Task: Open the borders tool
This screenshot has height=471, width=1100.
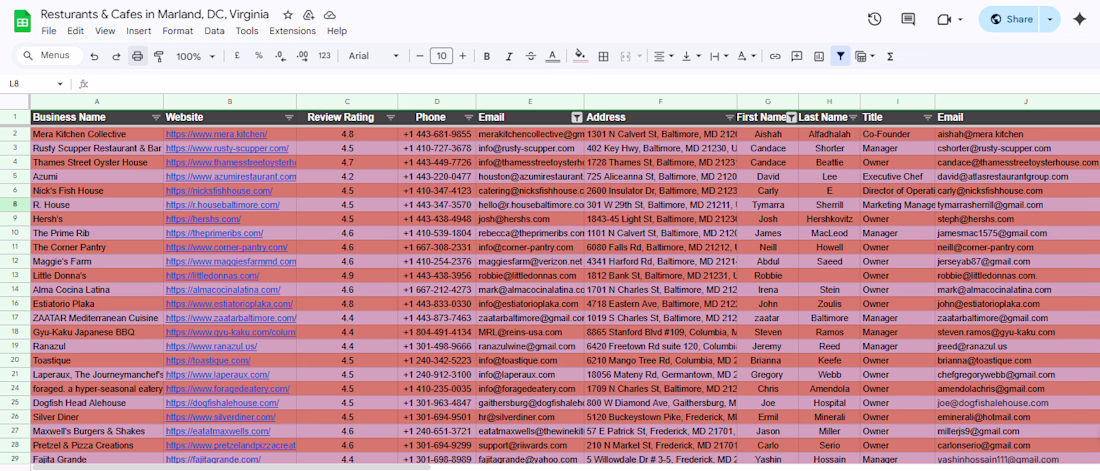Action: pos(603,56)
